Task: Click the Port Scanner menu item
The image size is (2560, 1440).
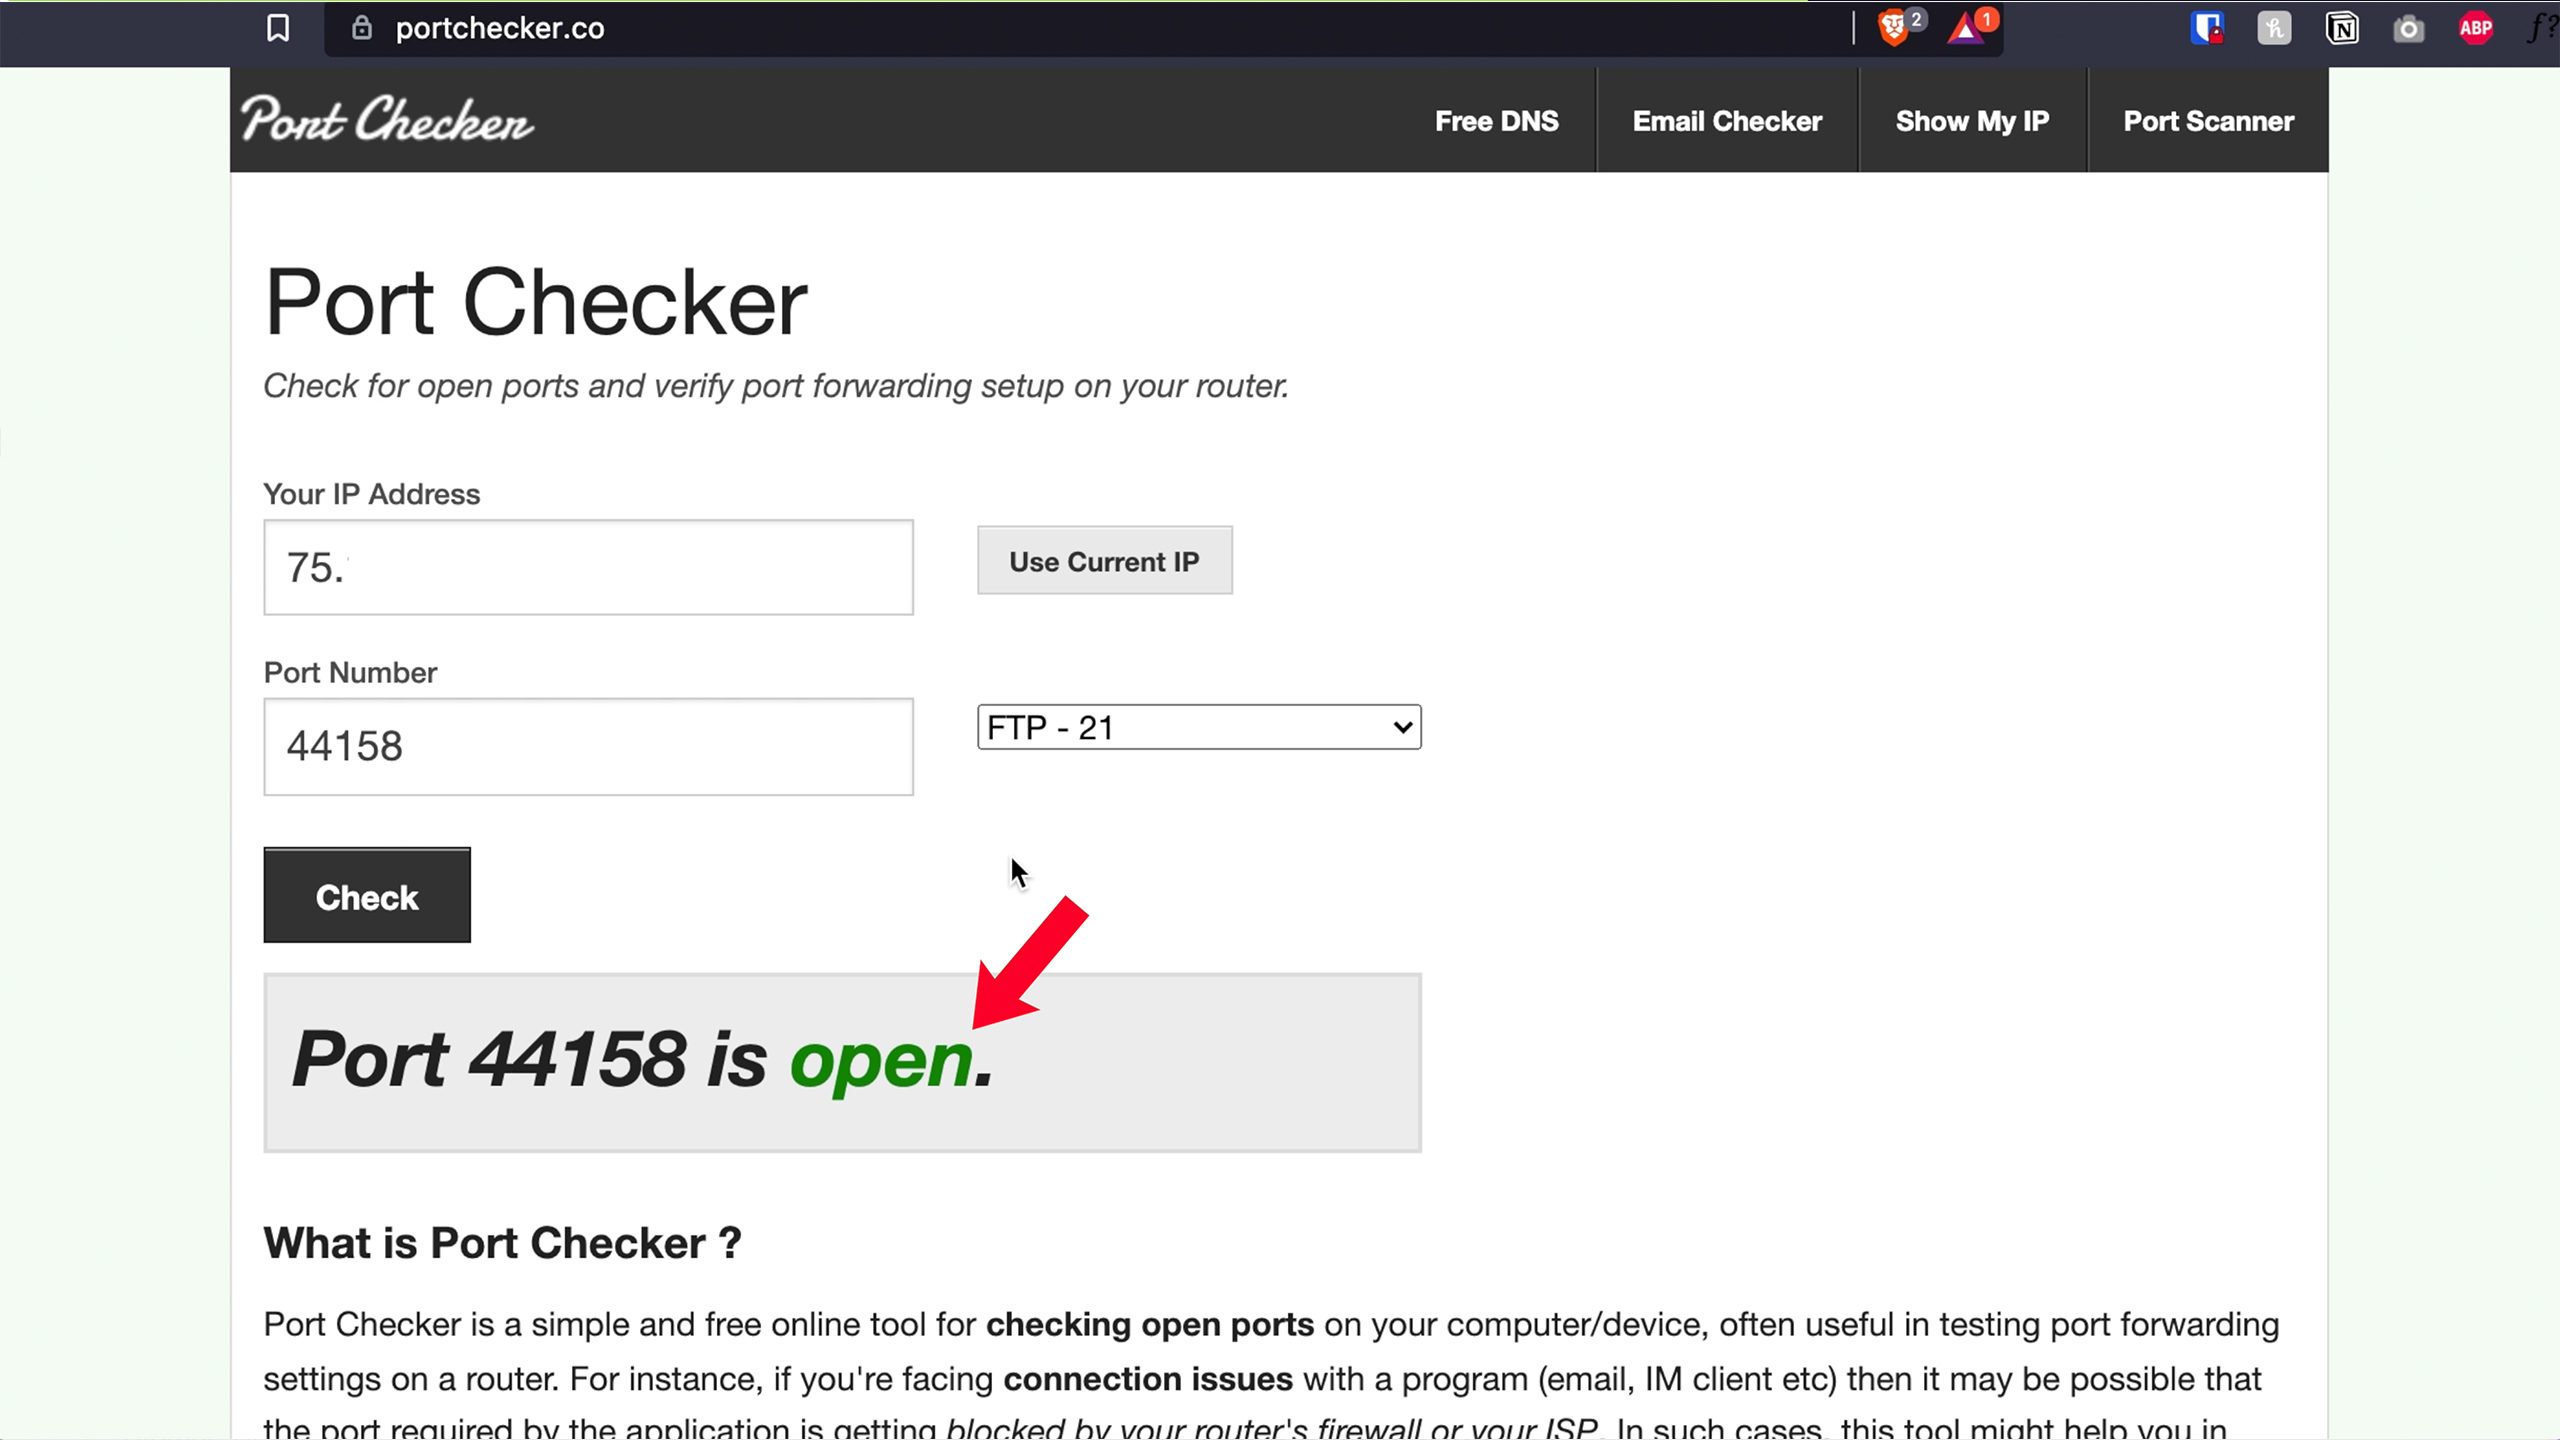Action: point(2208,120)
